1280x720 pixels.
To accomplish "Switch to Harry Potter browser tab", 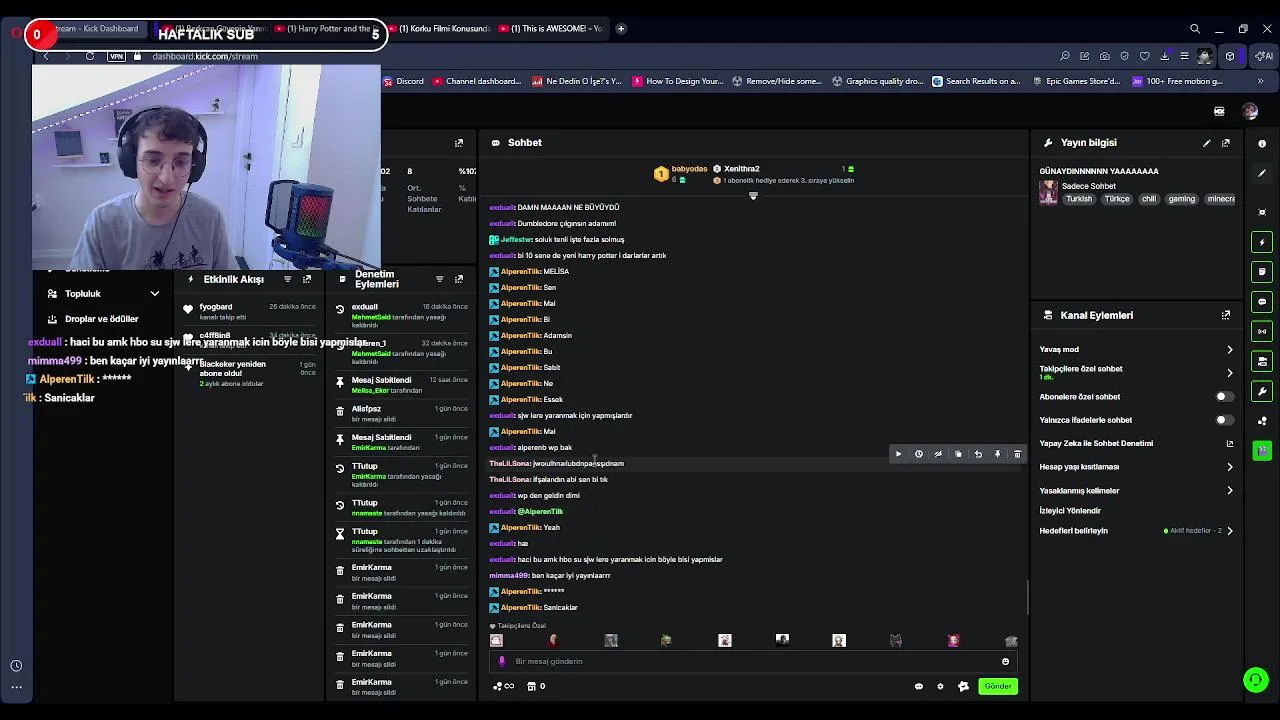I will coord(326,28).
